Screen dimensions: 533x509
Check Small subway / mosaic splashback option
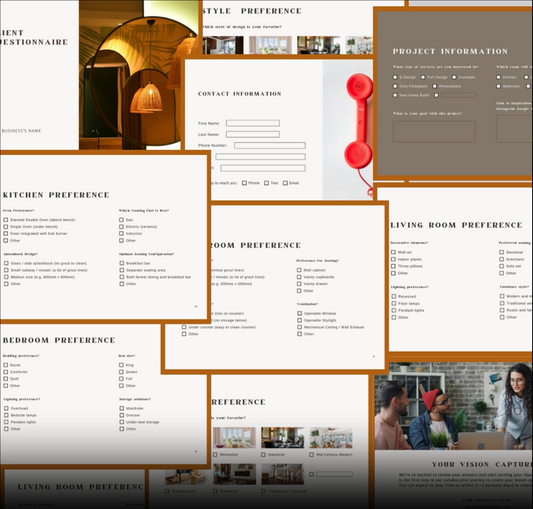click(6, 270)
